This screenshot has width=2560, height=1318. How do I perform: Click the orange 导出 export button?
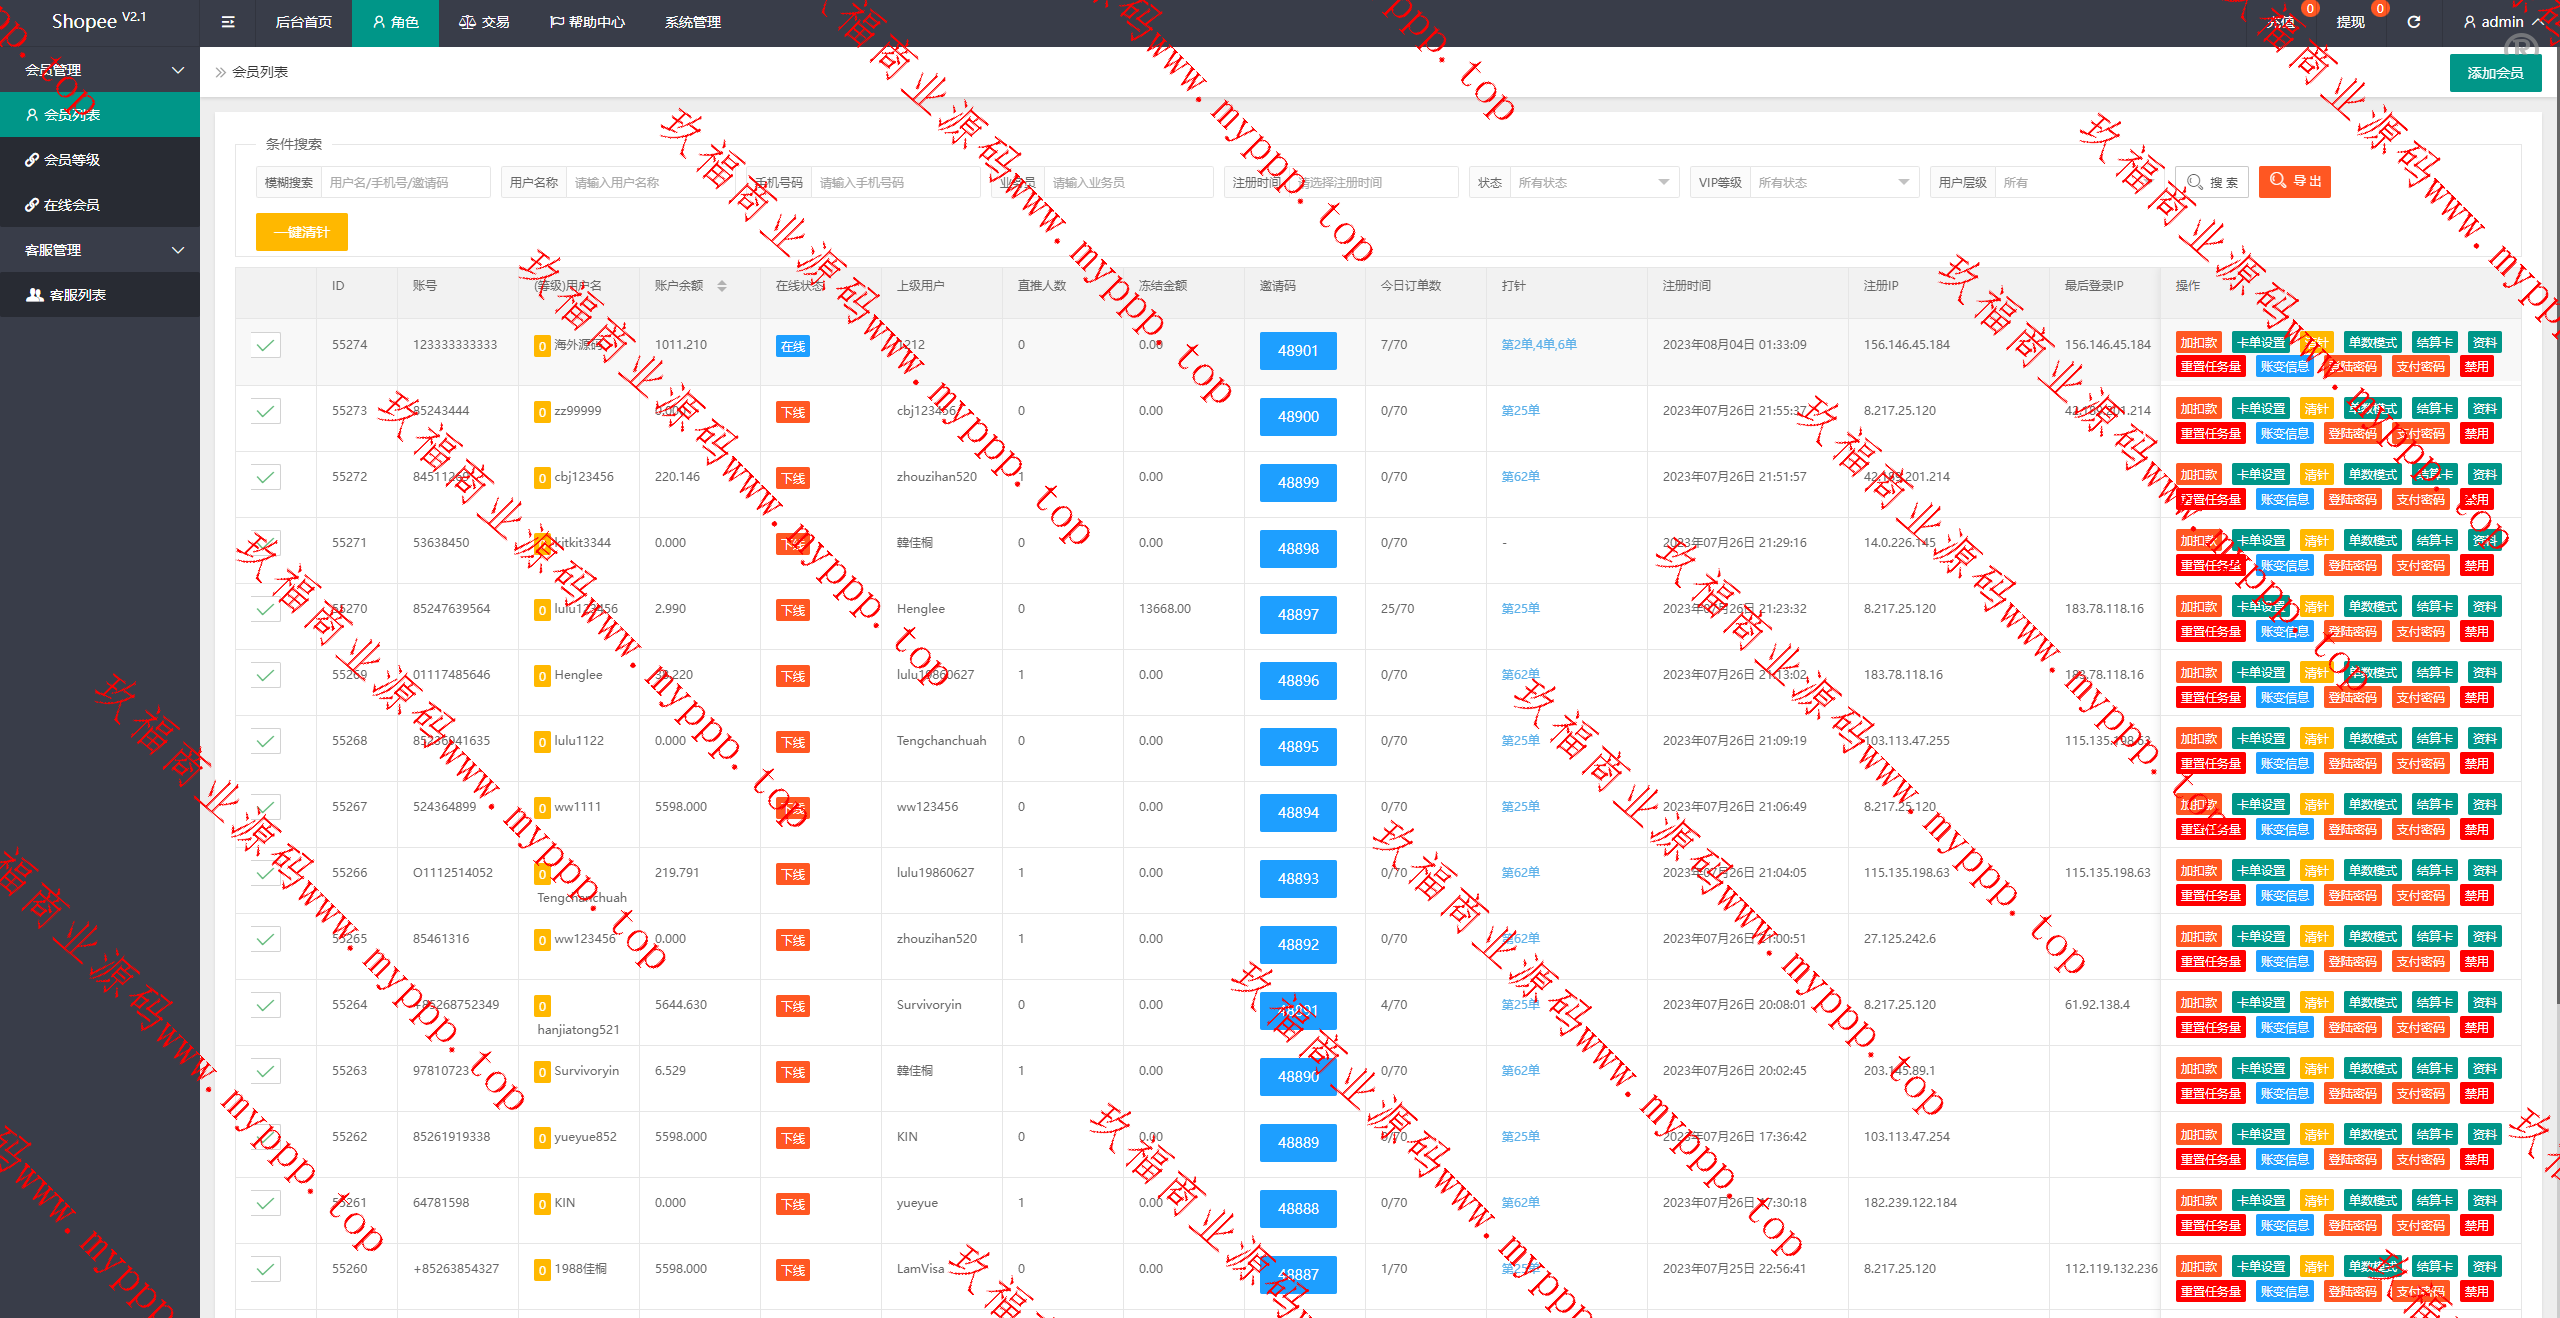tap(2294, 181)
